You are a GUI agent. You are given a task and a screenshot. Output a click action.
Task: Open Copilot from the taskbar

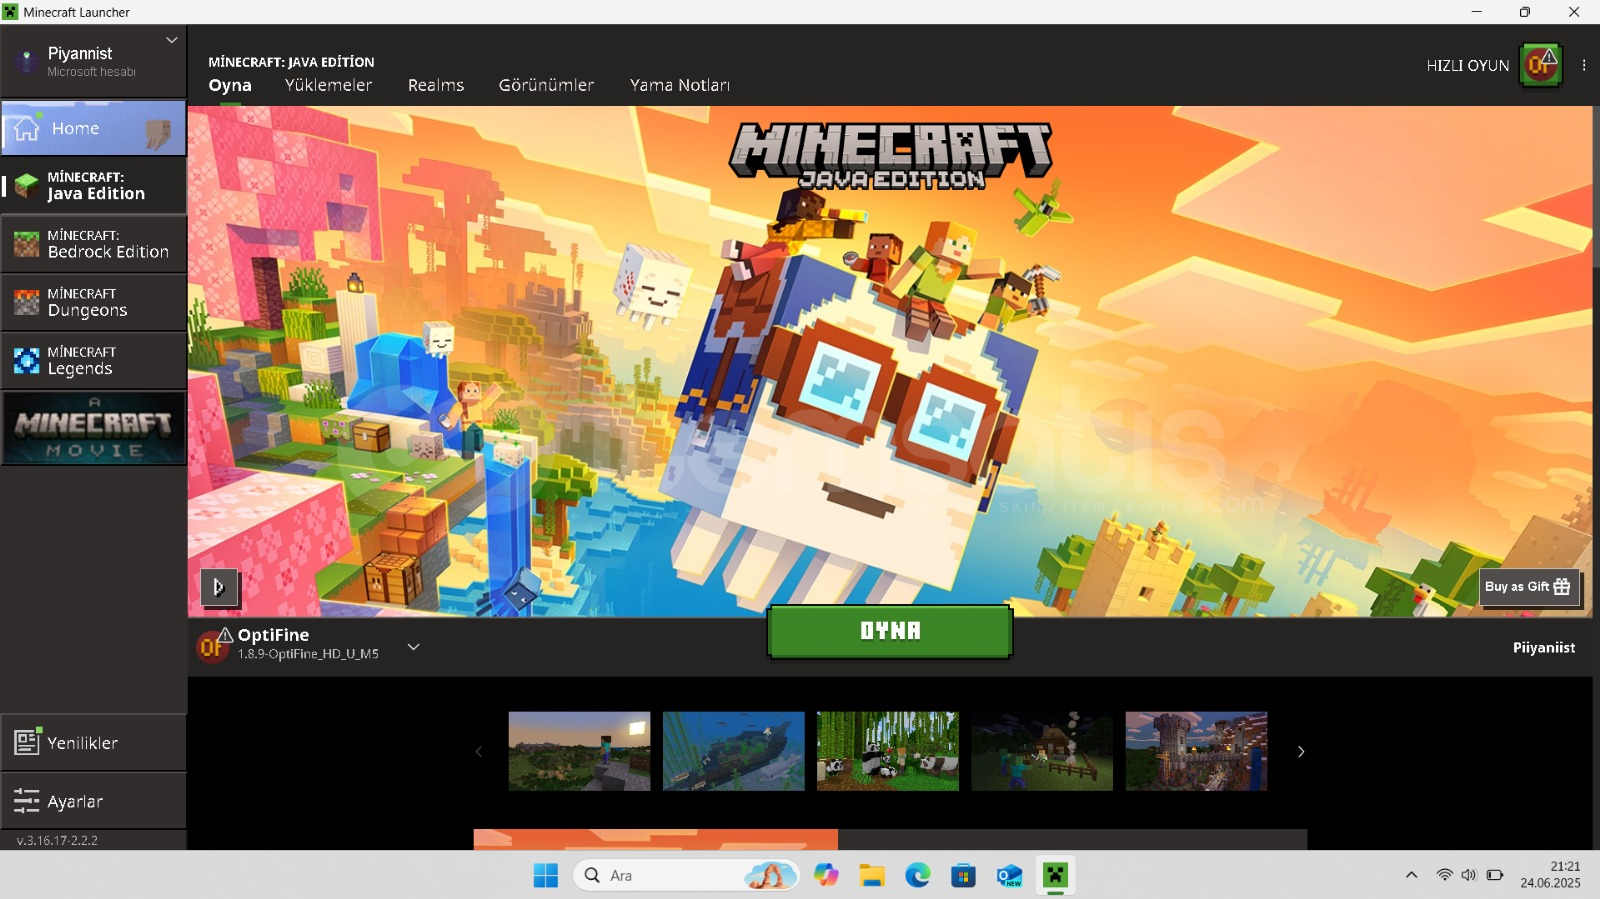pos(826,876)
